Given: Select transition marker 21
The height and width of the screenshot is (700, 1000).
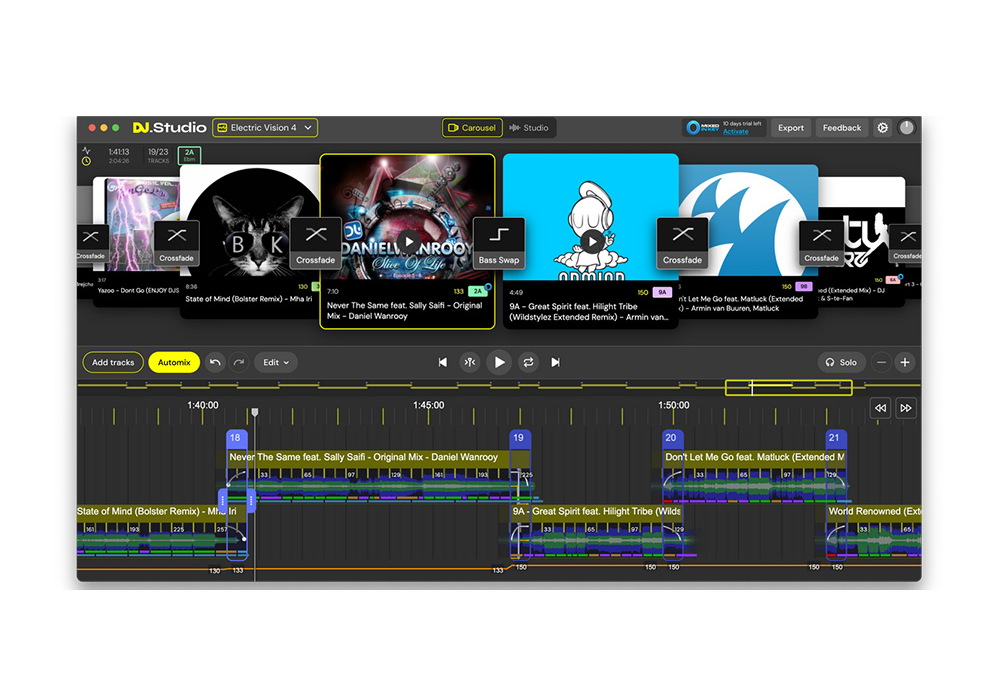Looking at the screenshot, I should tap(834, 438).
